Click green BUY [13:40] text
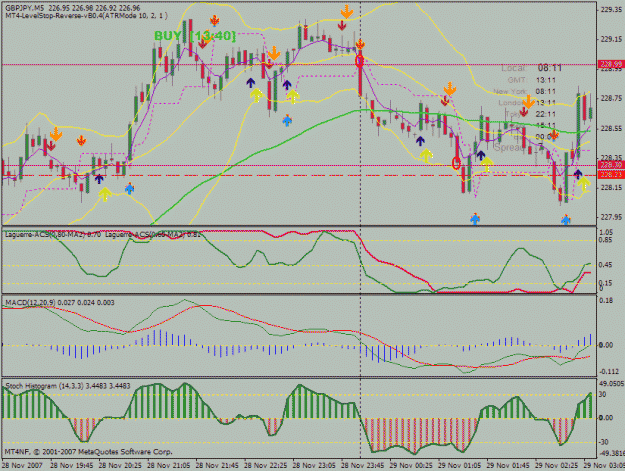Image resolution: width=625 pixels, height=471 pixels. coord(195,36)
